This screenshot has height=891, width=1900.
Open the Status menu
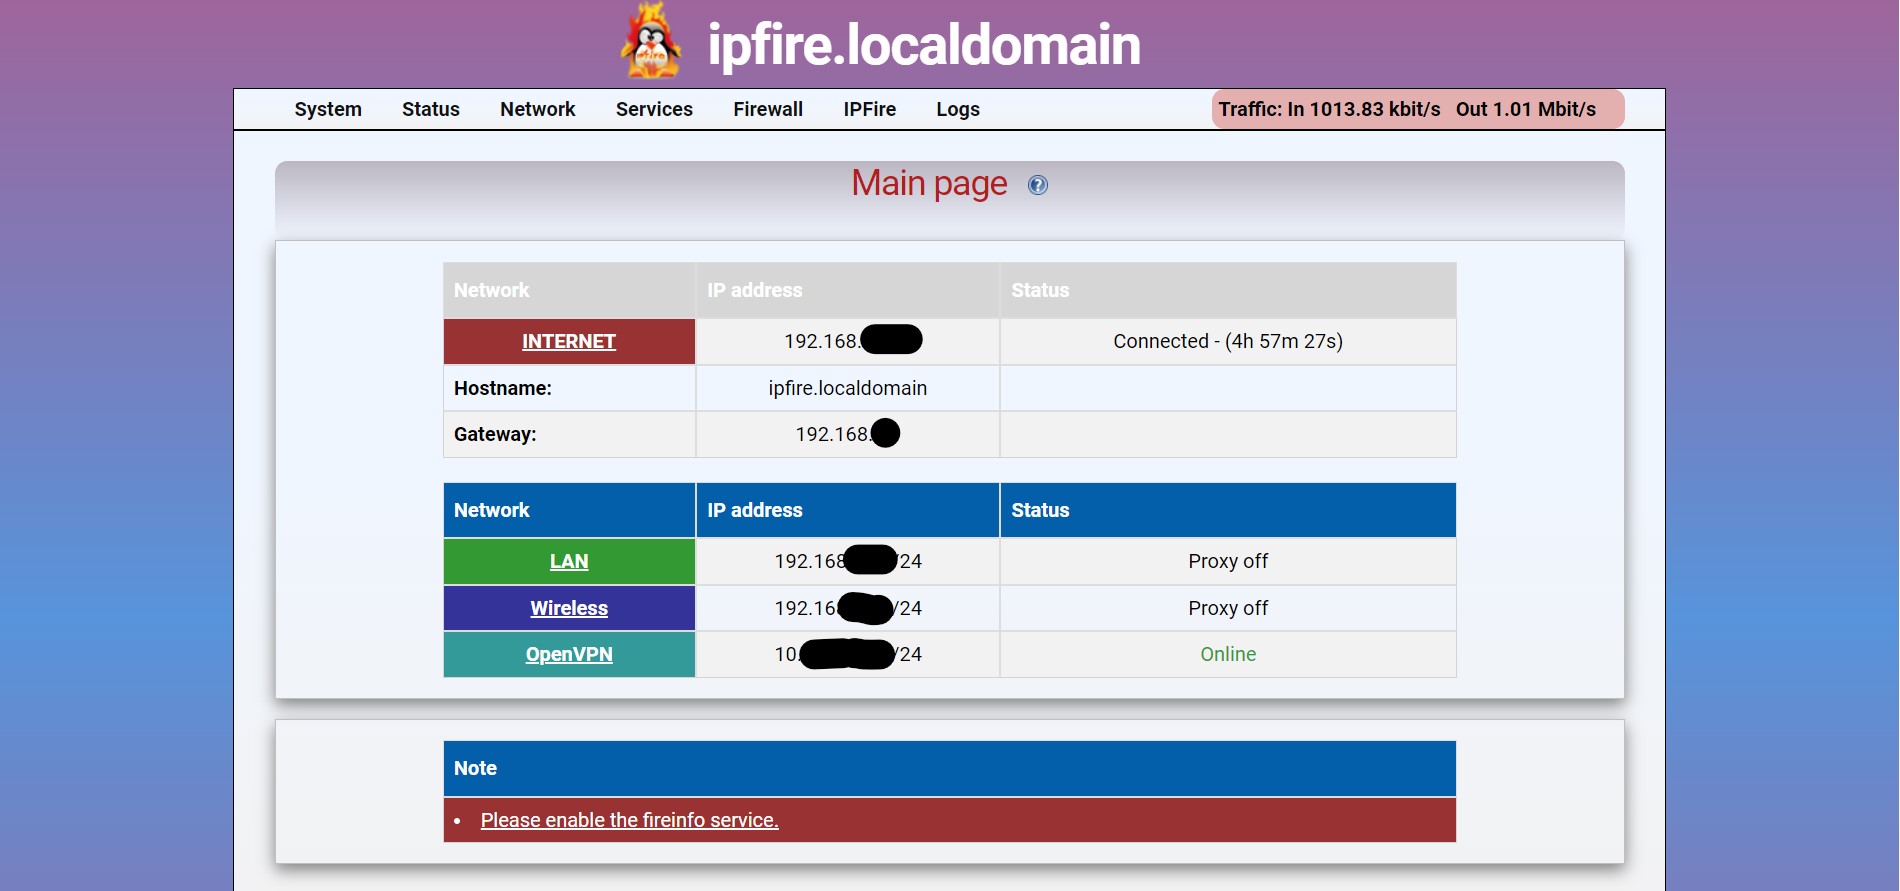[x=431, y=109]
